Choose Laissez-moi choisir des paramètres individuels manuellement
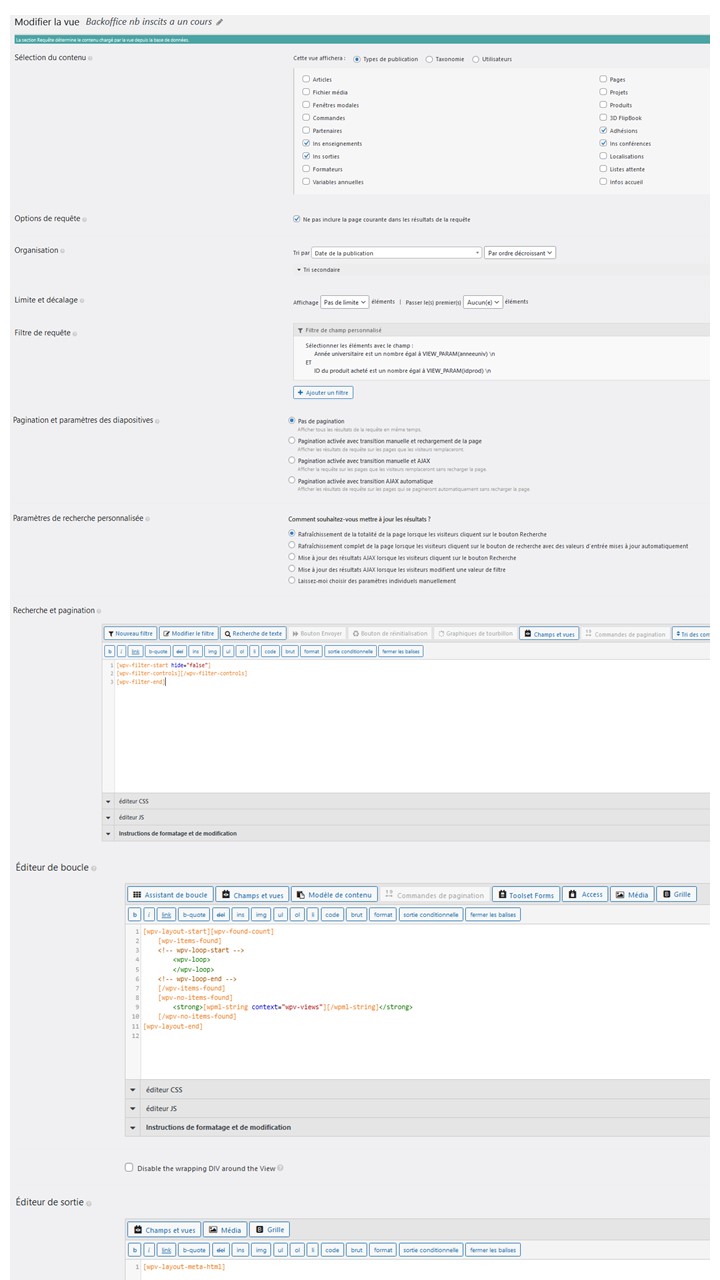 (x=292, y=580)
